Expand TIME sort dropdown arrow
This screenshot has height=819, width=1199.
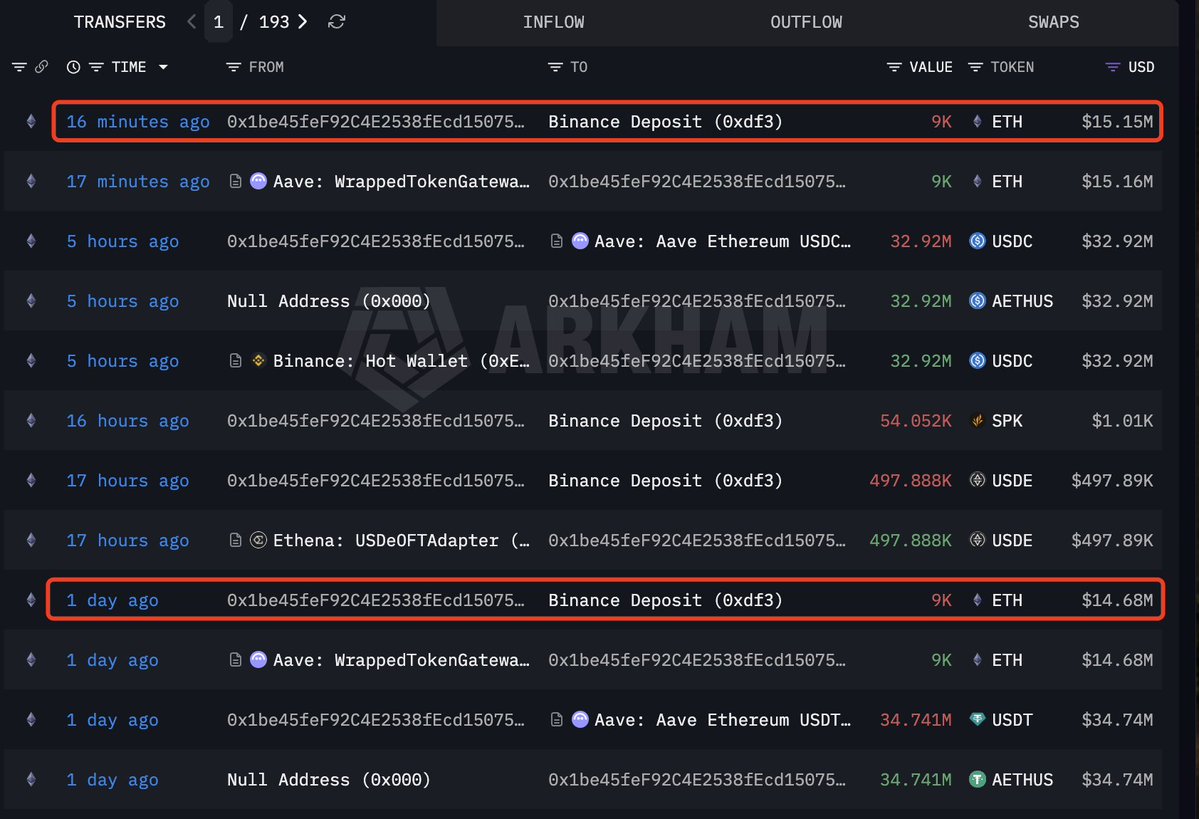click(163, 67)
